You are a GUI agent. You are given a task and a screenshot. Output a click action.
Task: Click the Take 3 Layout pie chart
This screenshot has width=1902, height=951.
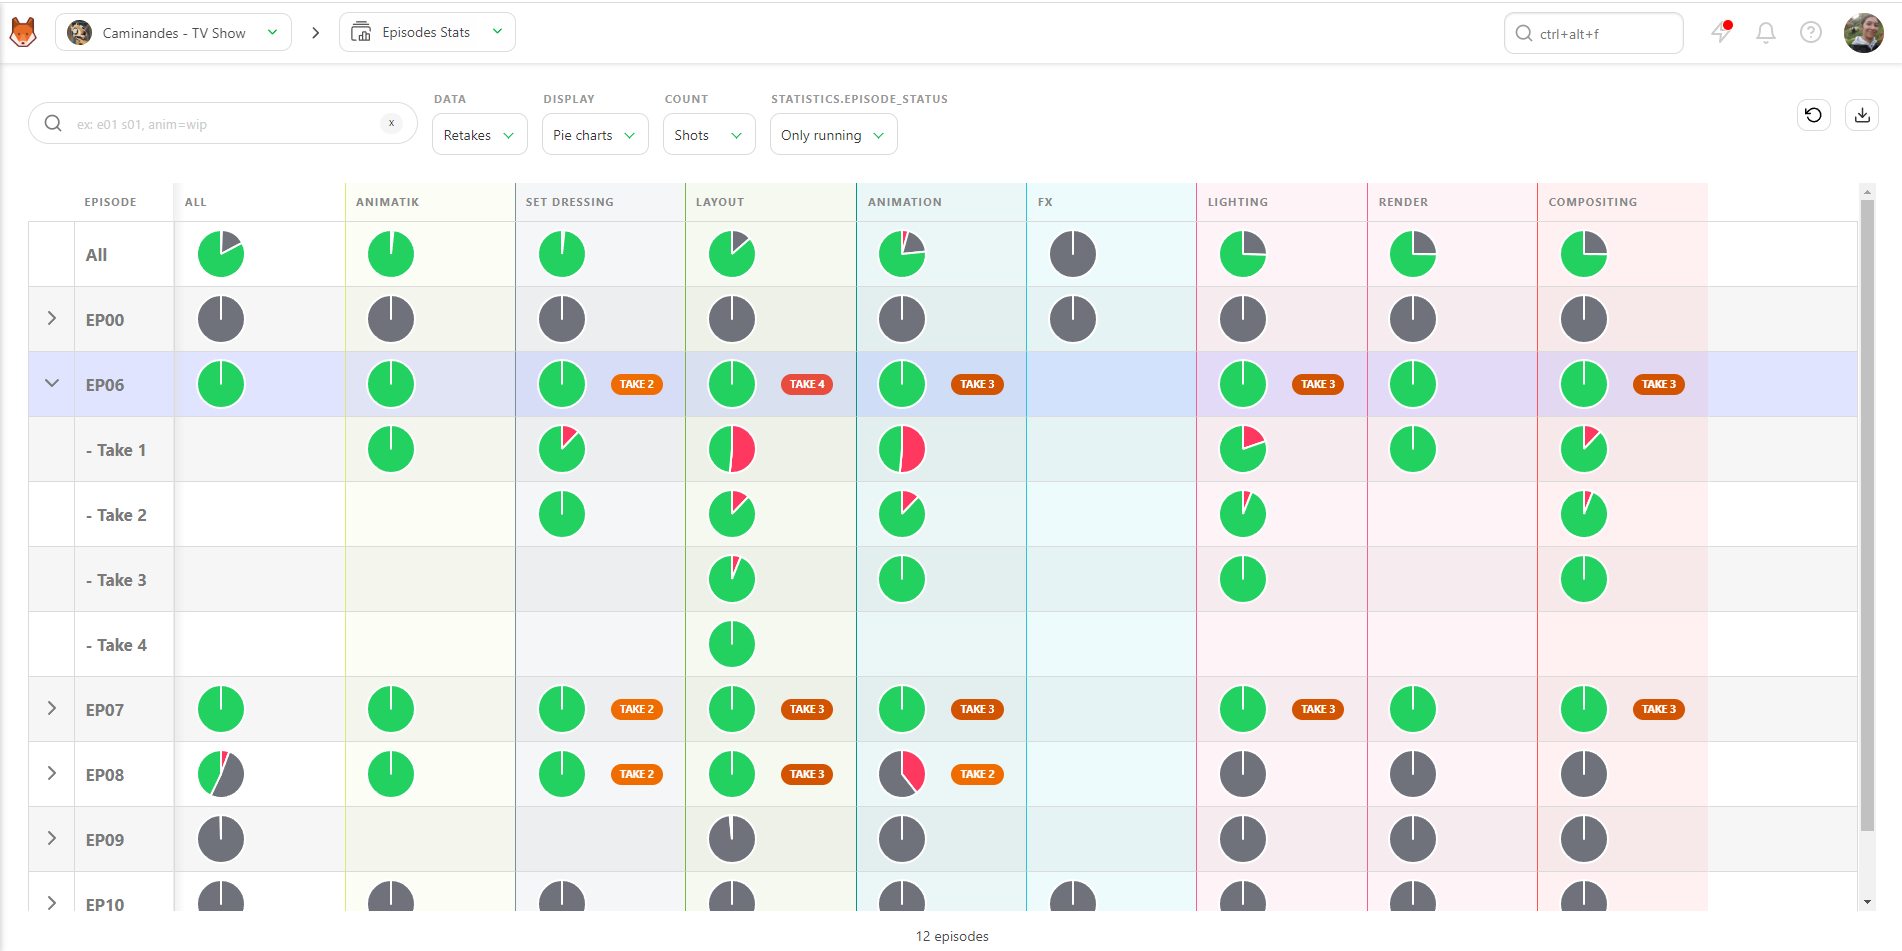point(732,579)
